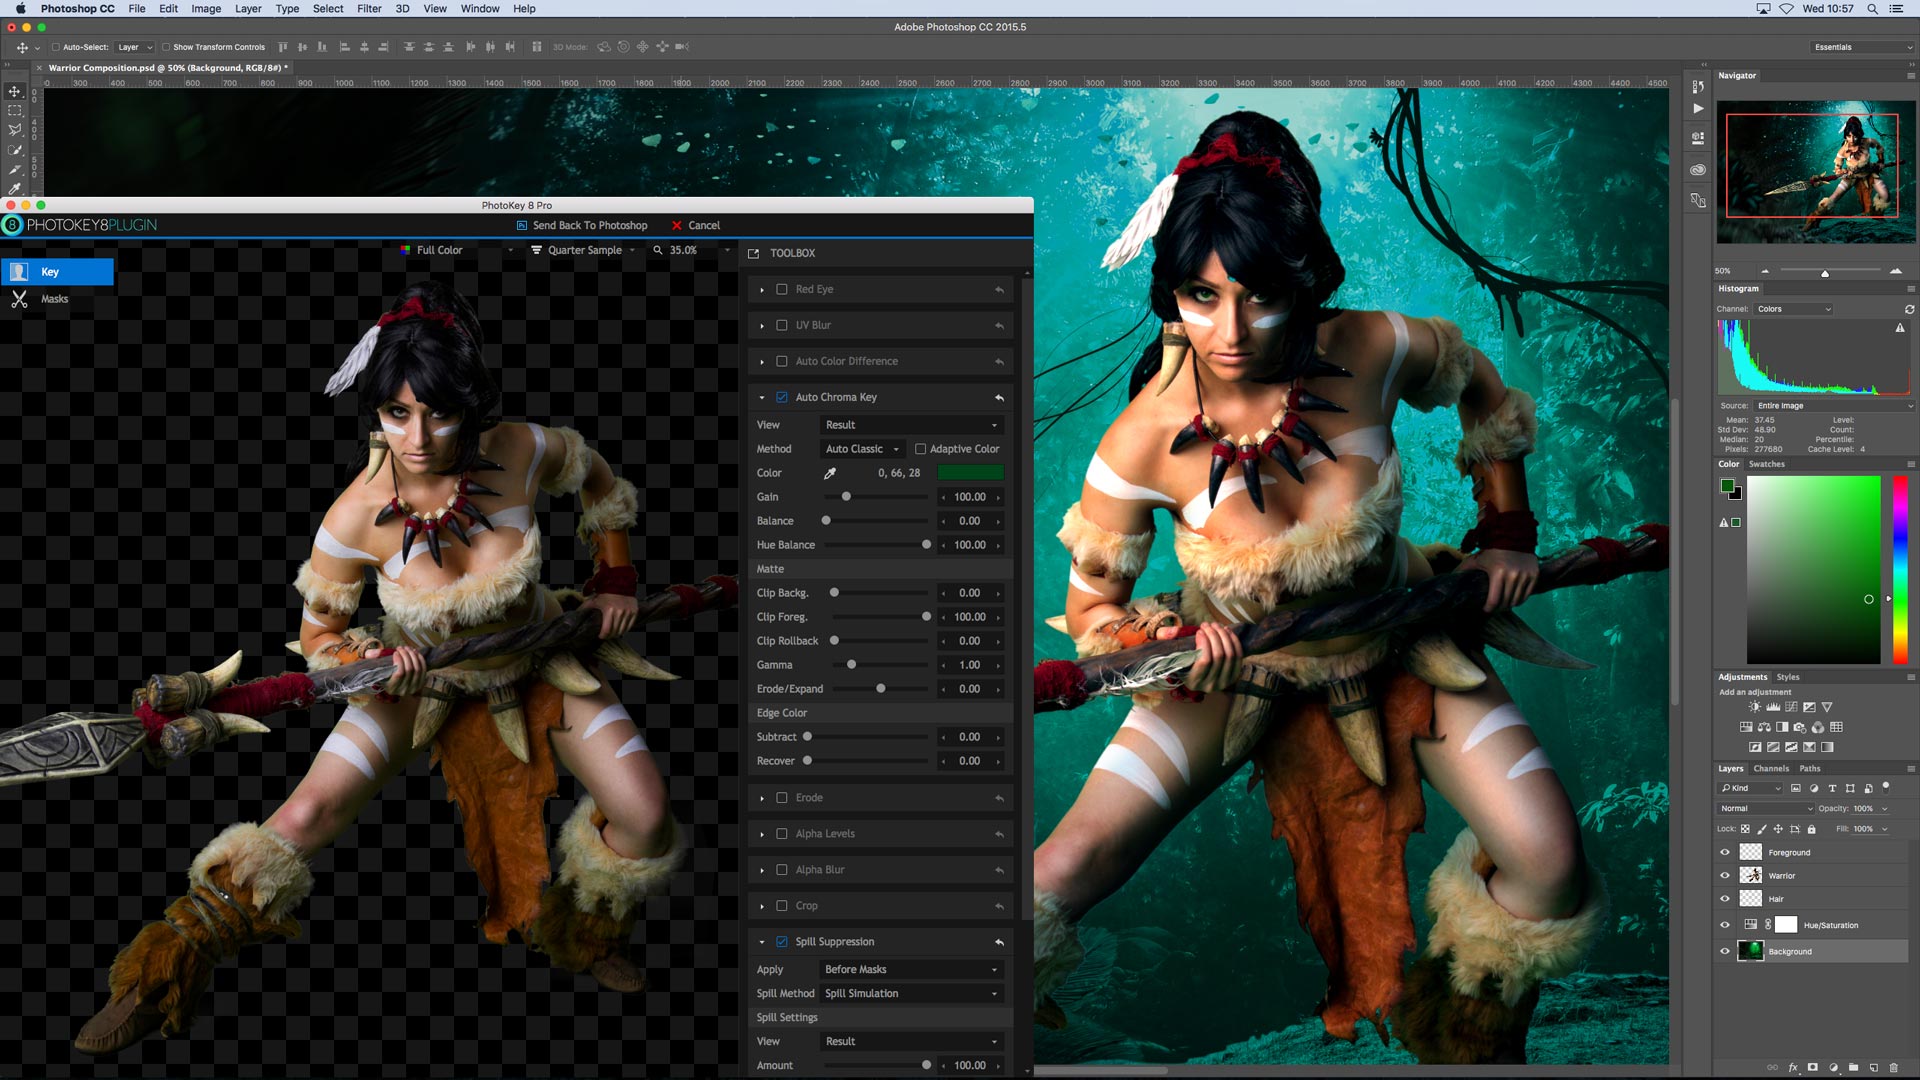This screenshot has width=1920, height=1080.
Task: Select the Polygonal Lasso tool
Action: click(x=15, y=130)
